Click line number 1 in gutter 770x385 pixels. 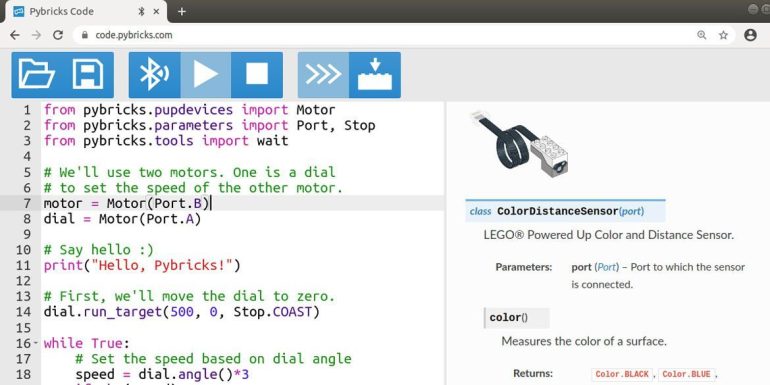27,110
